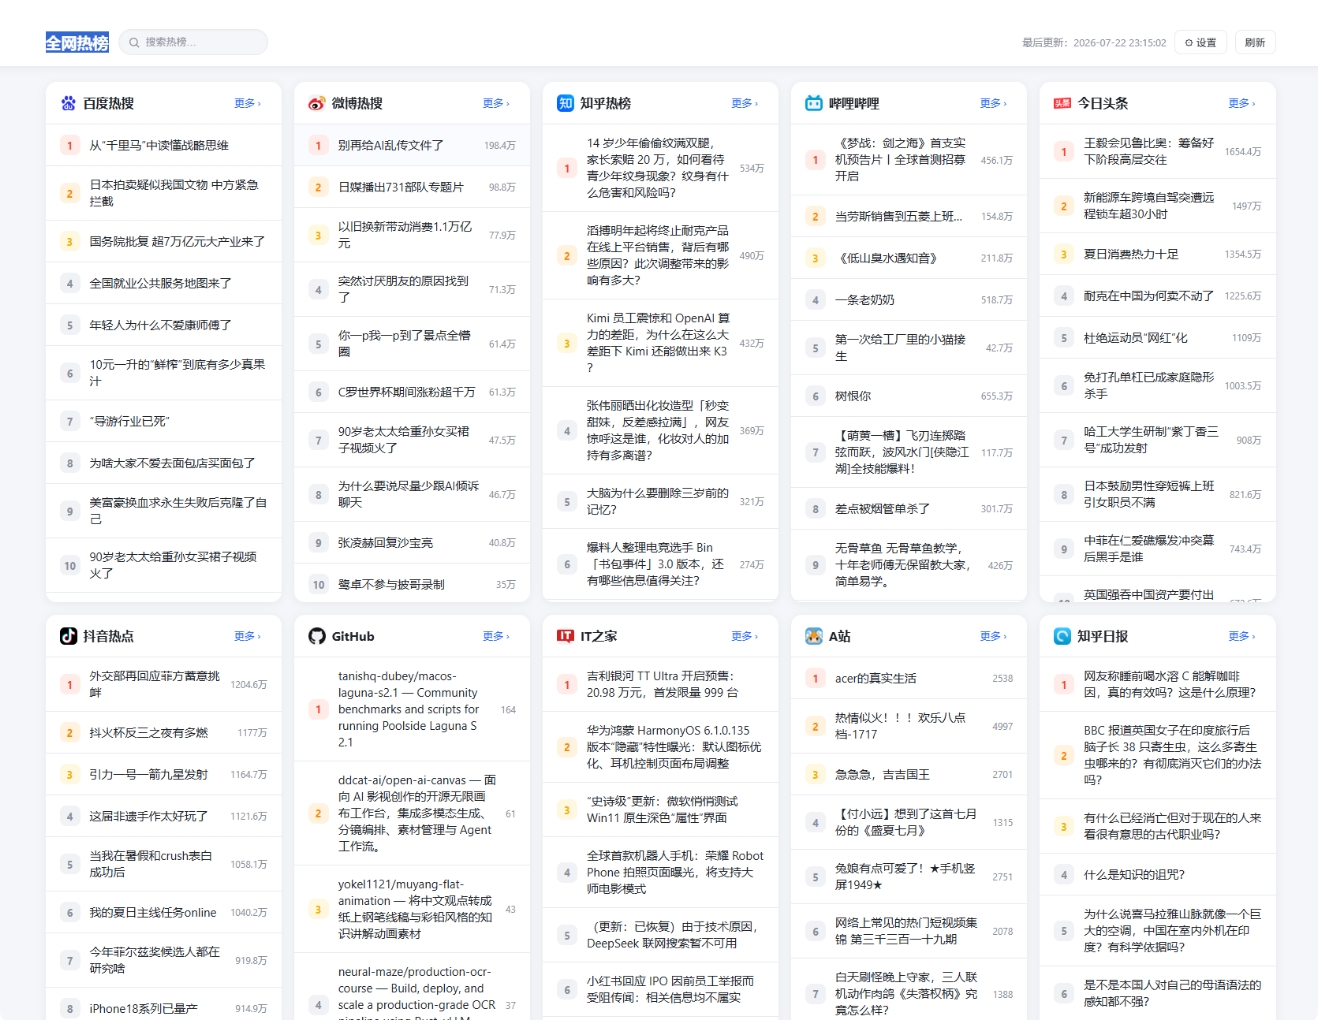Open IT之家 item 吉利银河 TT Ultra 开启预售
Viewport: 1318px width, 1022px height.
coord(661,684)
